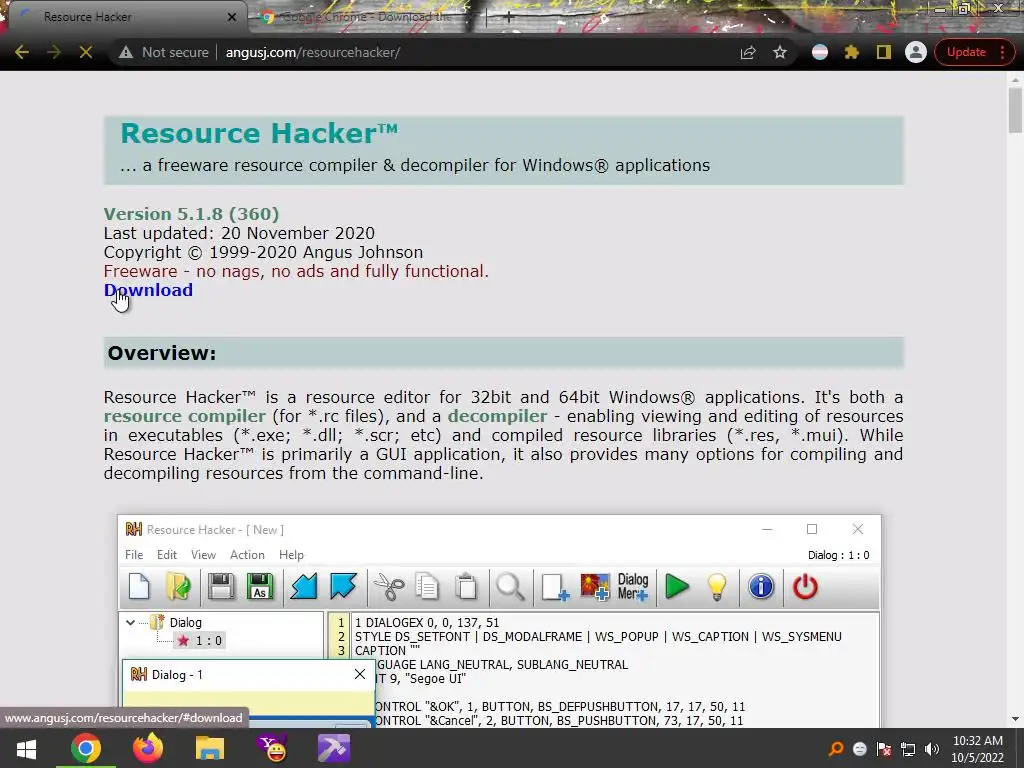Click the Add image resource icon
The height and width of the screenshot is (768, 1024).
594,586
